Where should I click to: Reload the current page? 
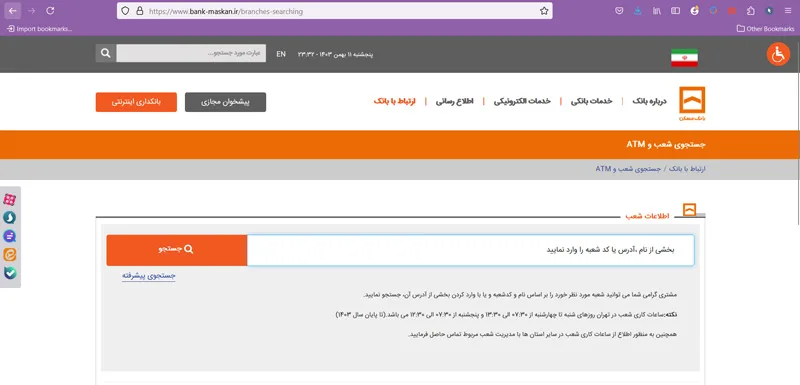50,11
